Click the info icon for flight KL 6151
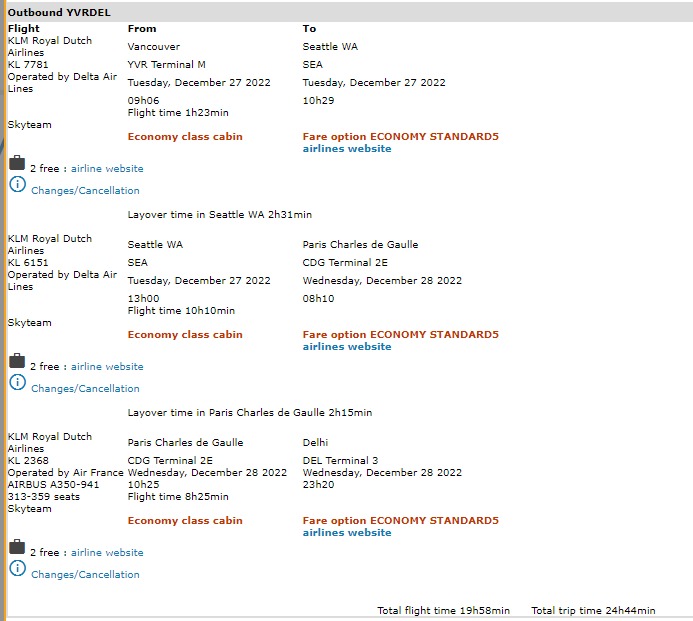 pyautogui.click(x=17, y=382)
